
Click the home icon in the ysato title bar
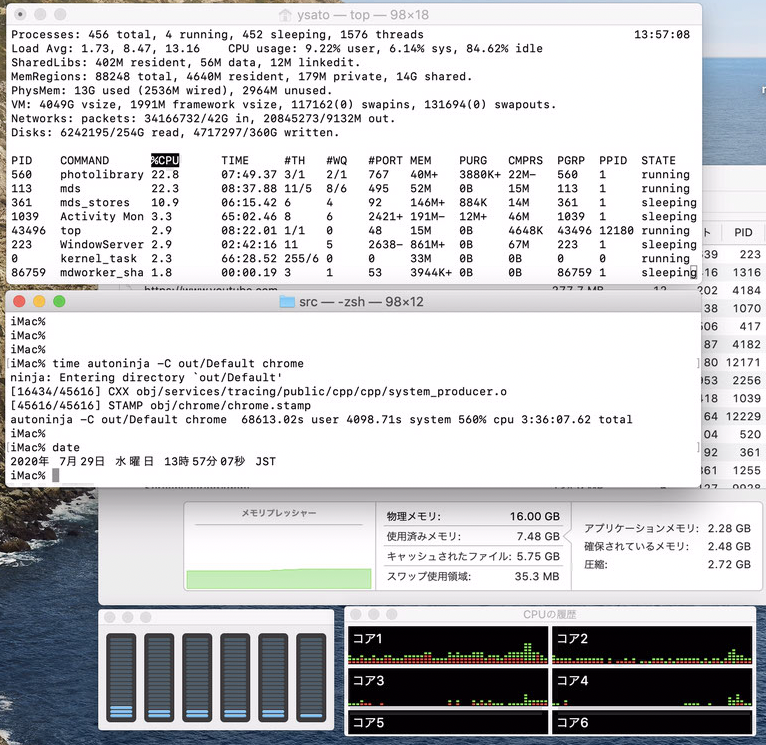pos(285,15)
